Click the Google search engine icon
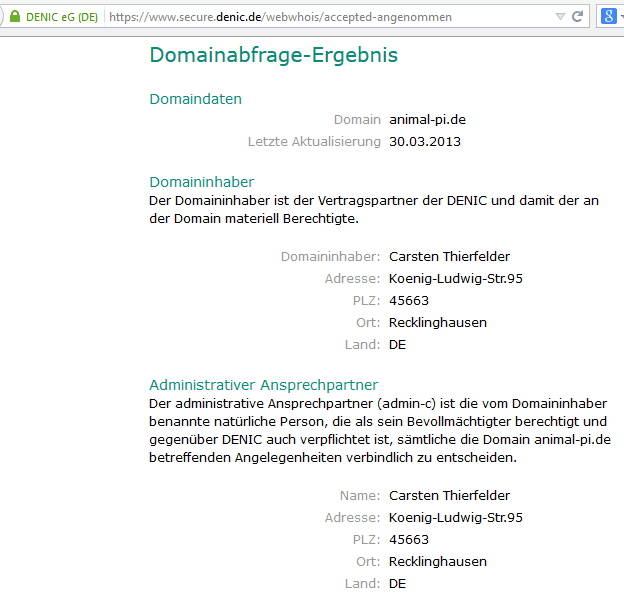This screenshot has height=610, width=624. point(608,16)
